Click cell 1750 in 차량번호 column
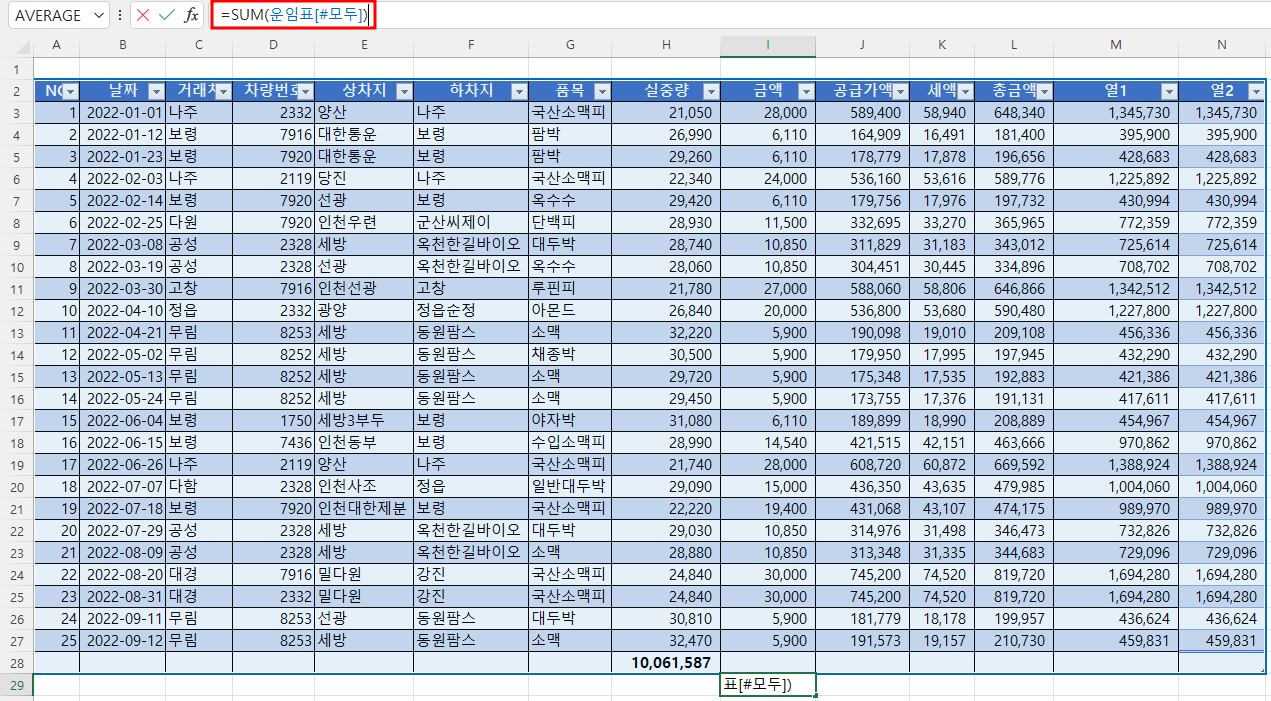The image size is (1271, 701). pos(273,421)
